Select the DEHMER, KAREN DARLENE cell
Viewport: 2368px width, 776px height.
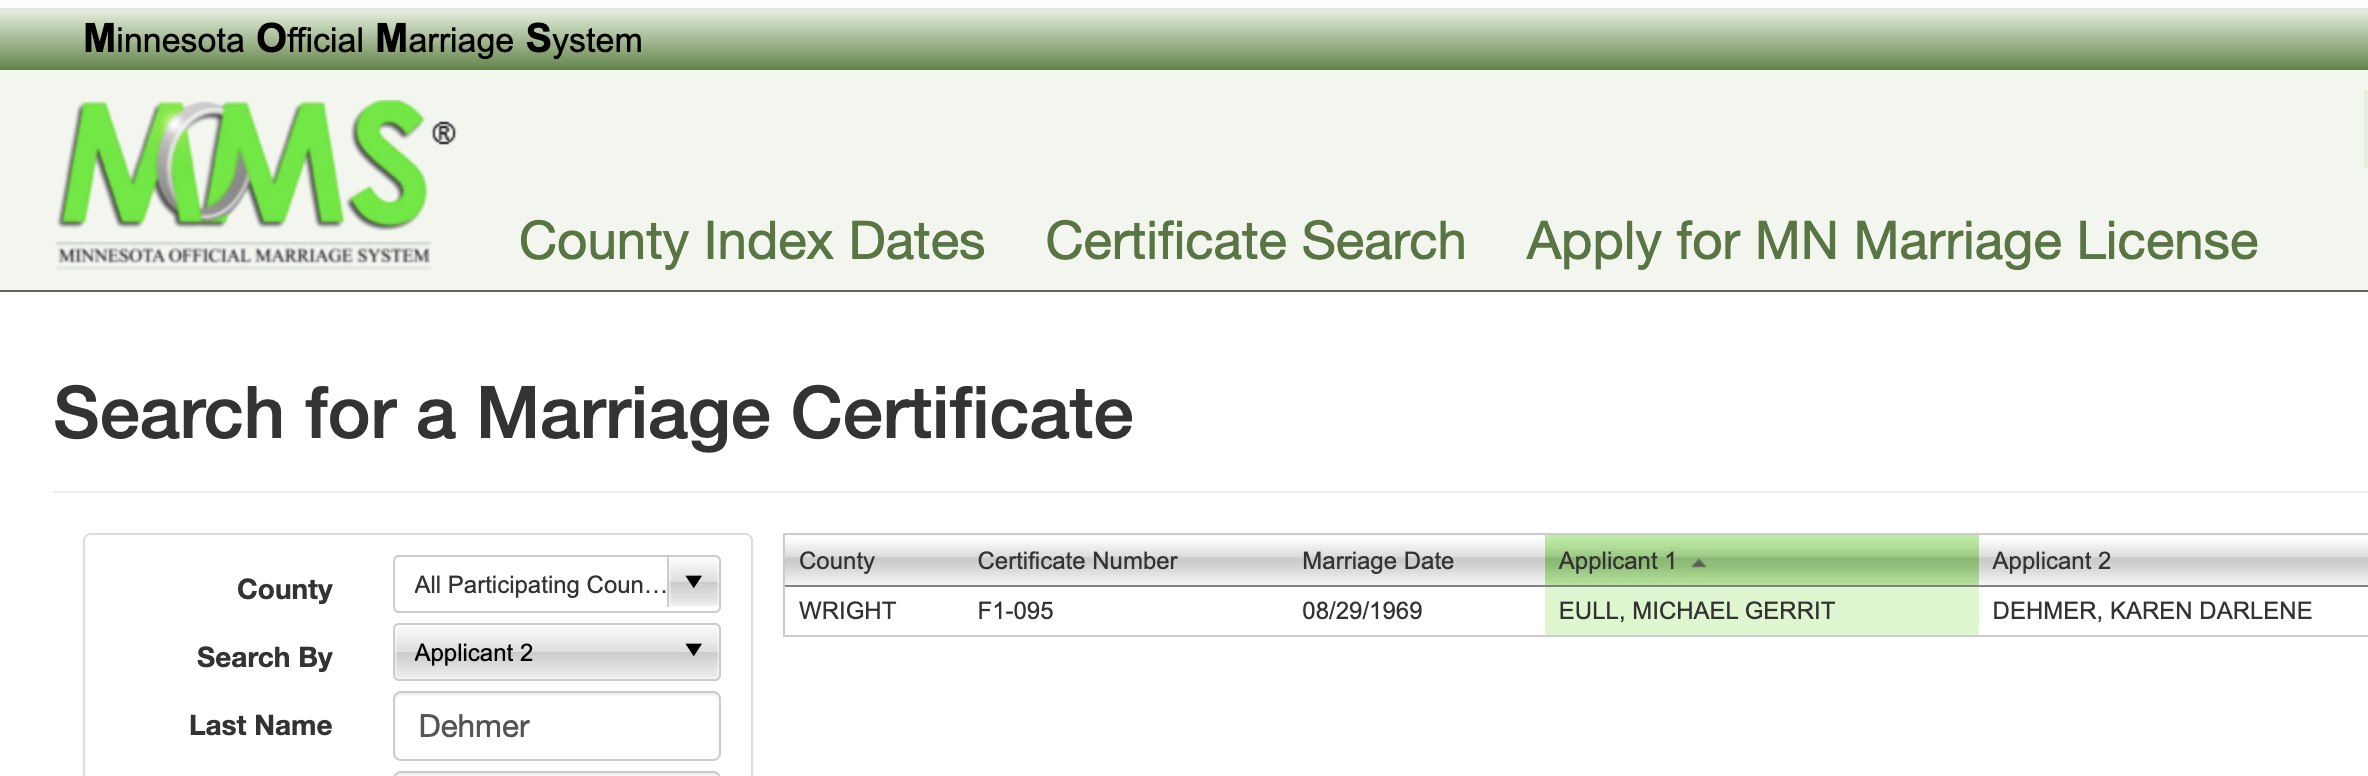point(2151,611)
